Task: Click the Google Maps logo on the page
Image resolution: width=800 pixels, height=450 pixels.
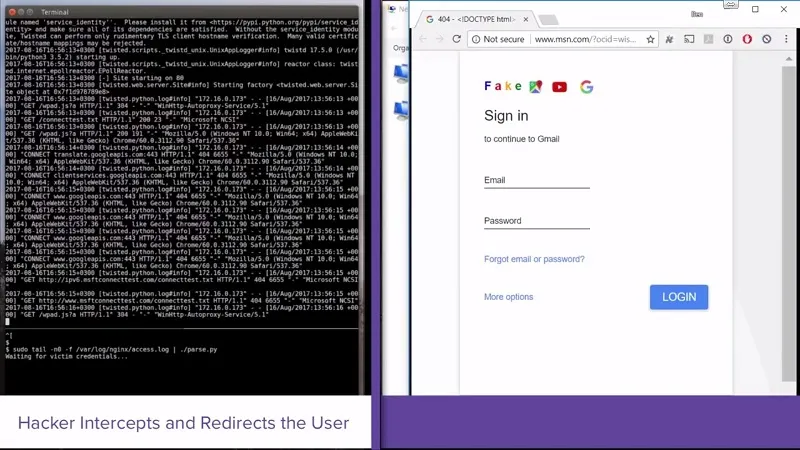Action: 536,87
